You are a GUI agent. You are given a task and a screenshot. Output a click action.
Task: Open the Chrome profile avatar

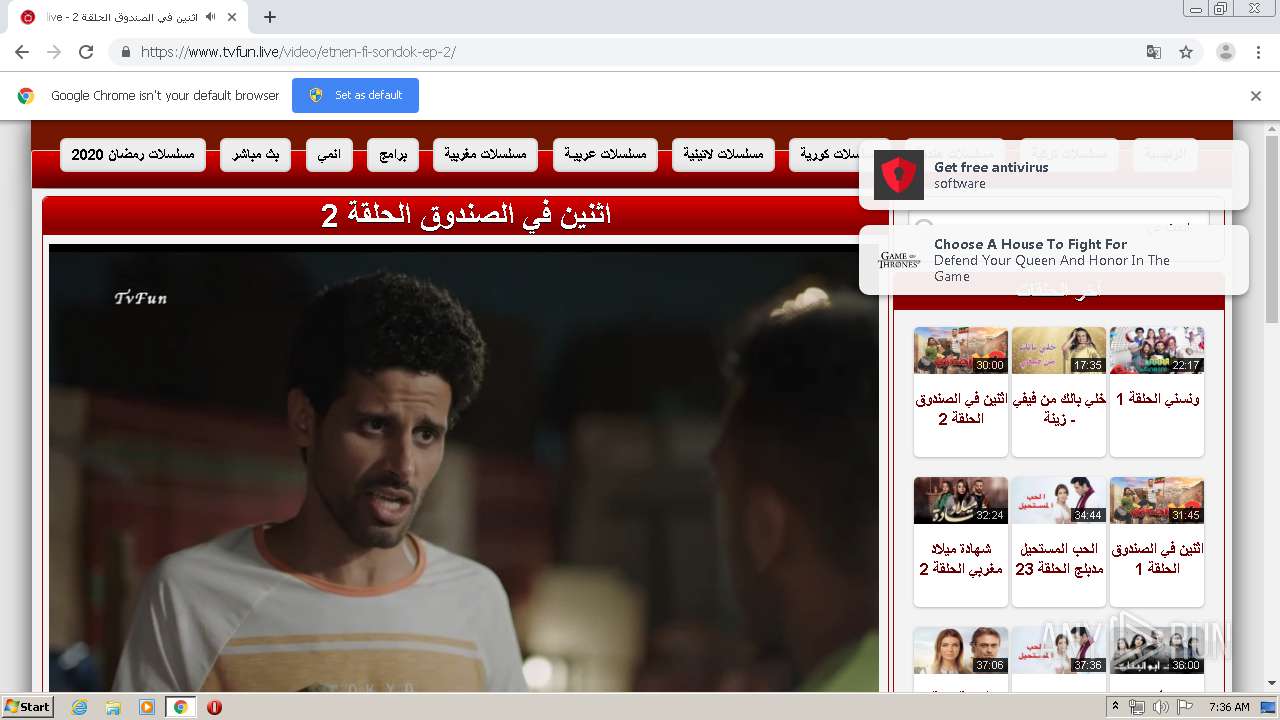coord(1225,52)
